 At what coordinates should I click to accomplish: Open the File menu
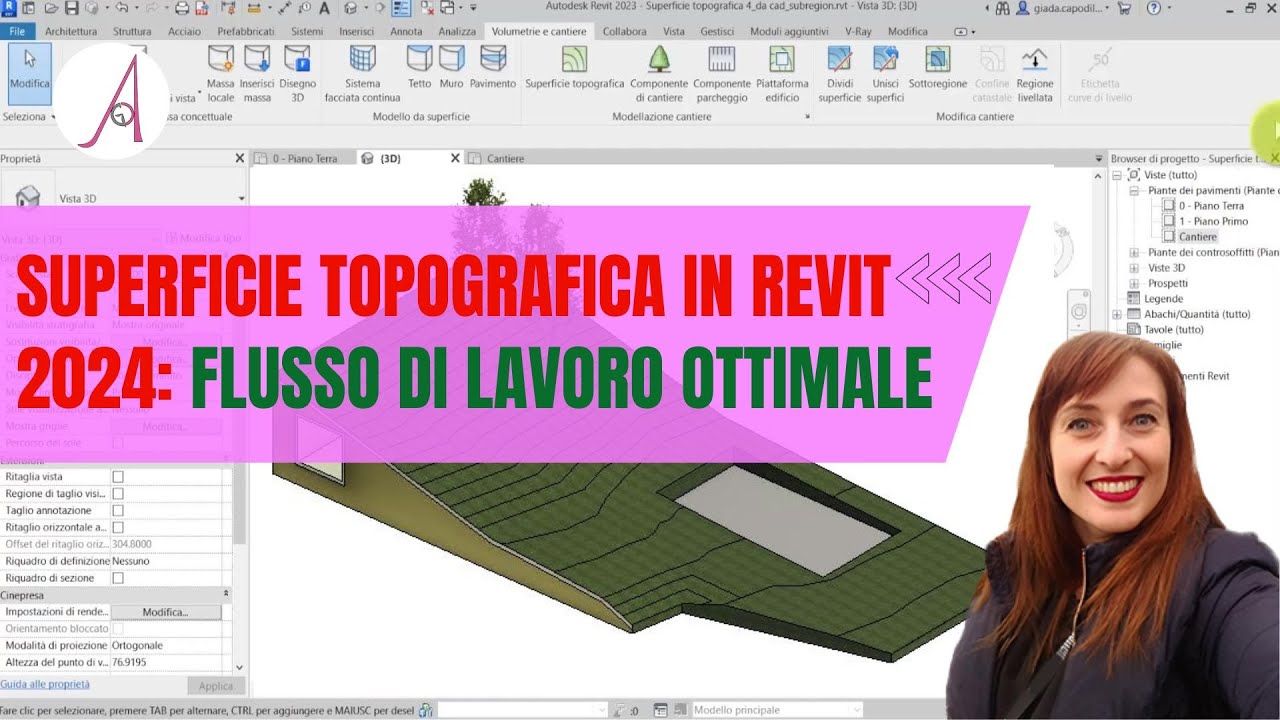[16, 31]
